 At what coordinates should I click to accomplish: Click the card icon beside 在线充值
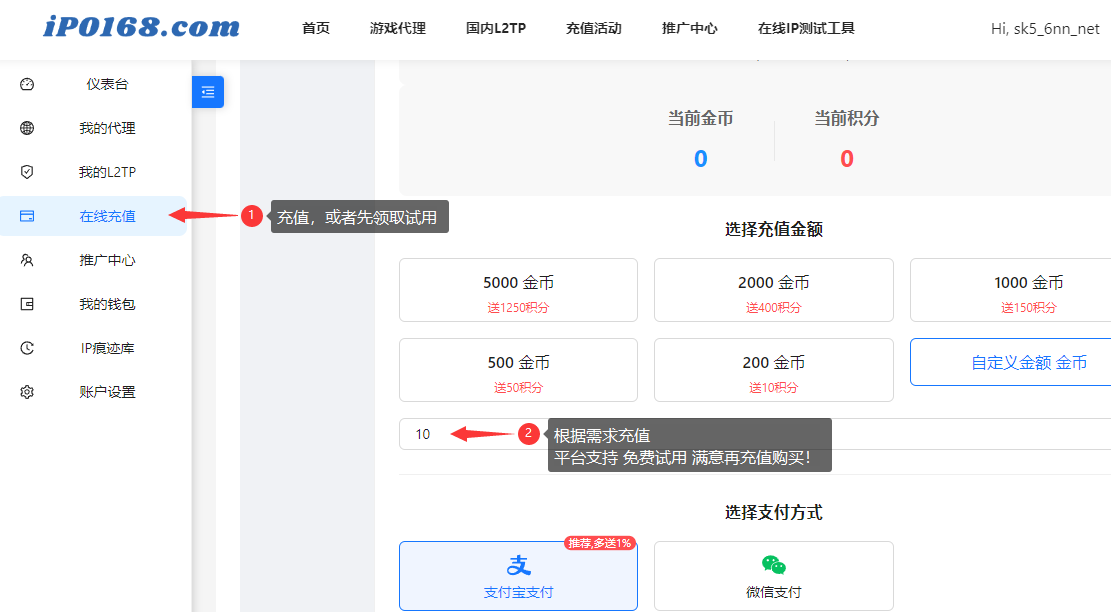tap(27, 216)
